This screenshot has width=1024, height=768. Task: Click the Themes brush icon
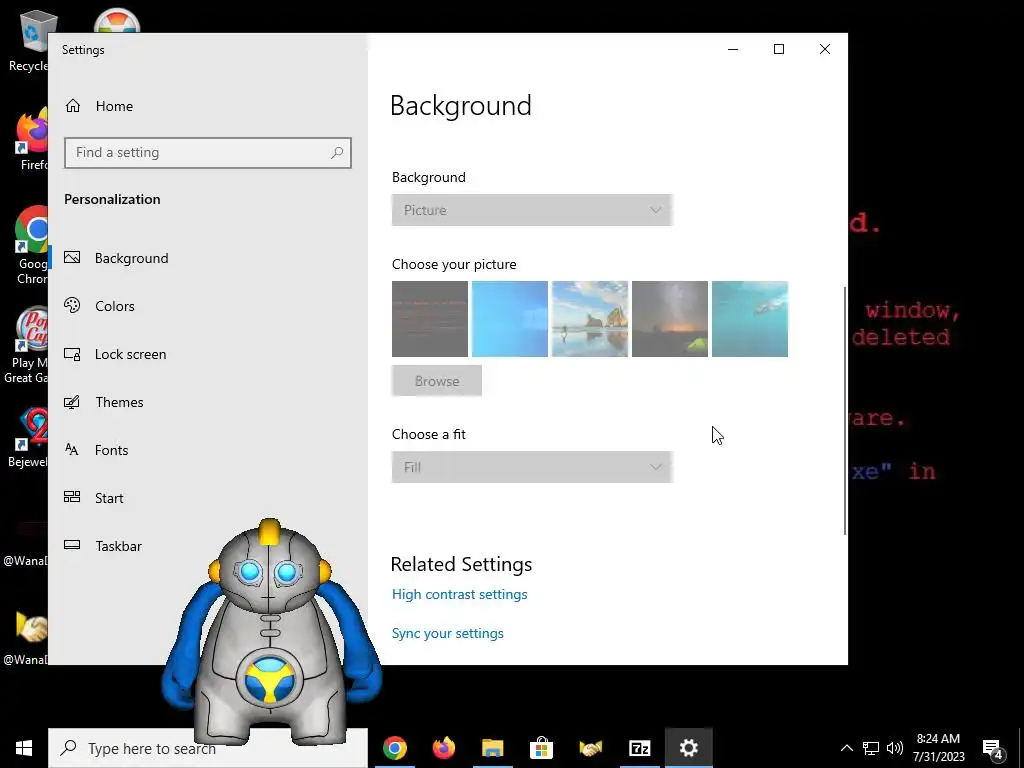point(72,402)
